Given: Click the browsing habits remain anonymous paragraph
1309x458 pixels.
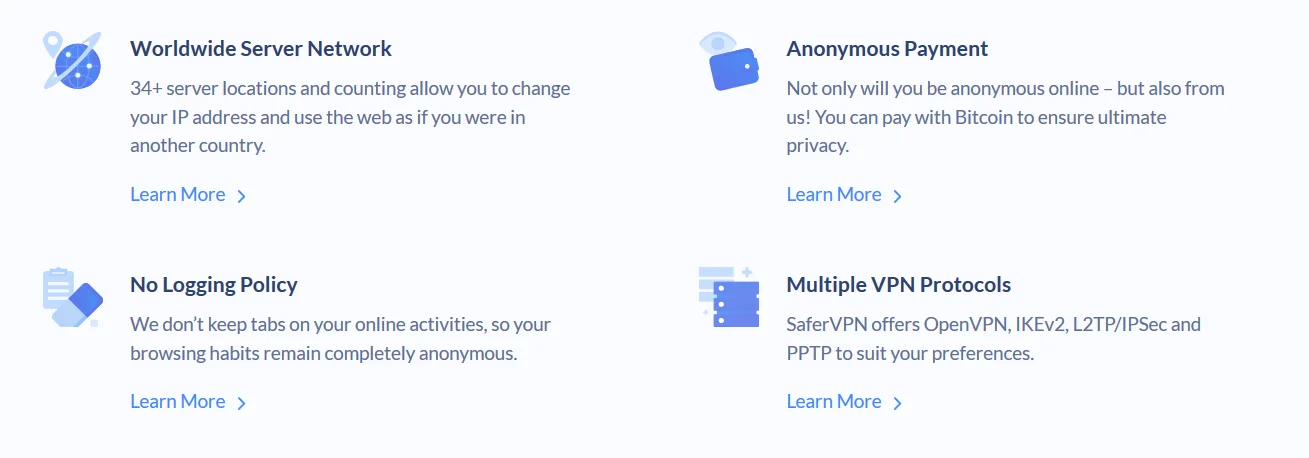Looking at the screenshot, I should pos(340,339).
